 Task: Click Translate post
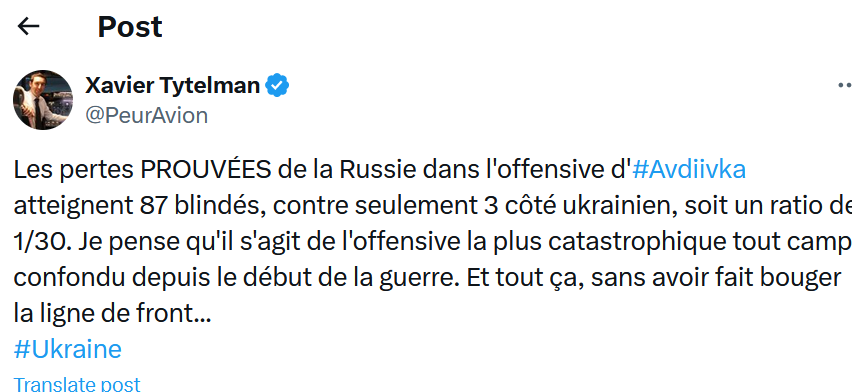pos(77,384)
